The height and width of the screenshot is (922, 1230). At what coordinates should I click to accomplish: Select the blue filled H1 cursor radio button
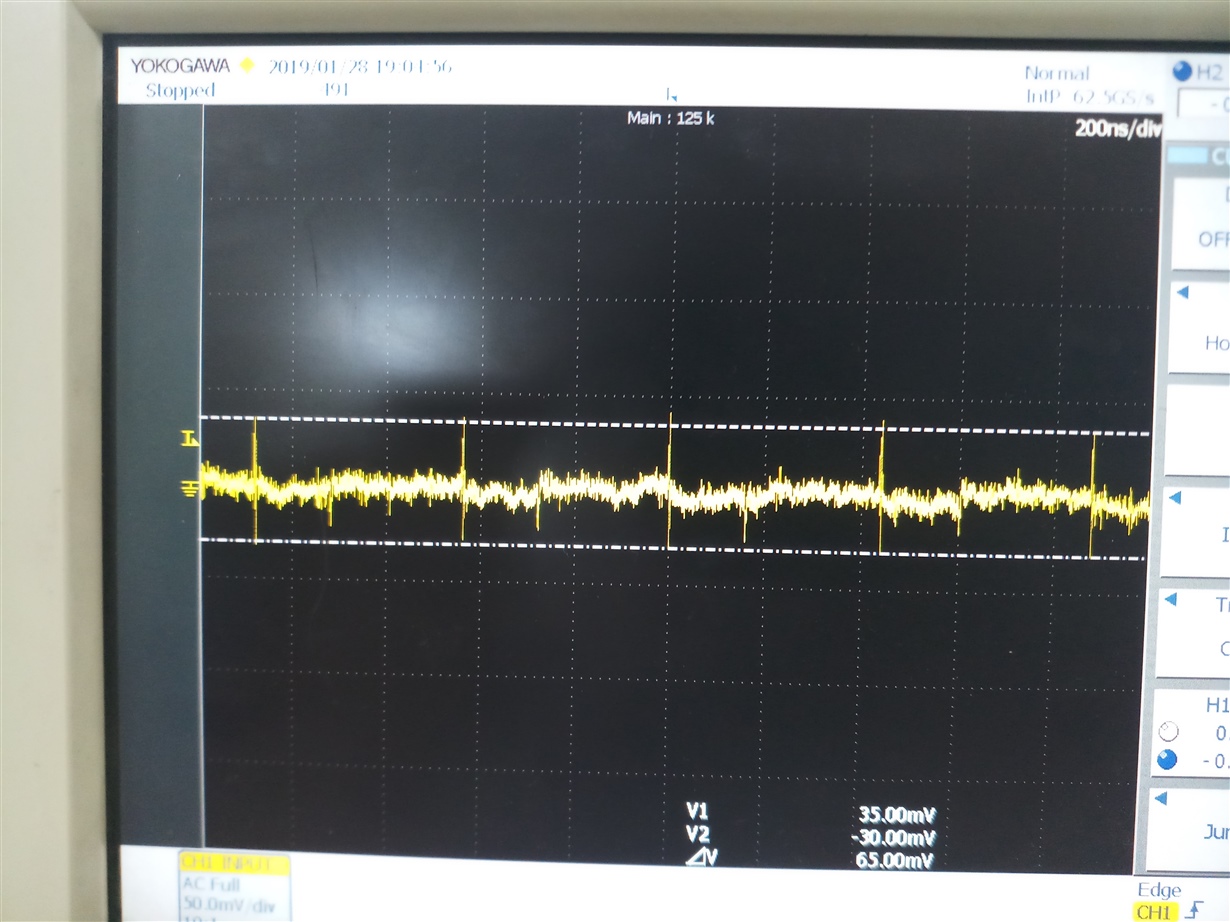pyautogui.click(x=1166, y=760)
